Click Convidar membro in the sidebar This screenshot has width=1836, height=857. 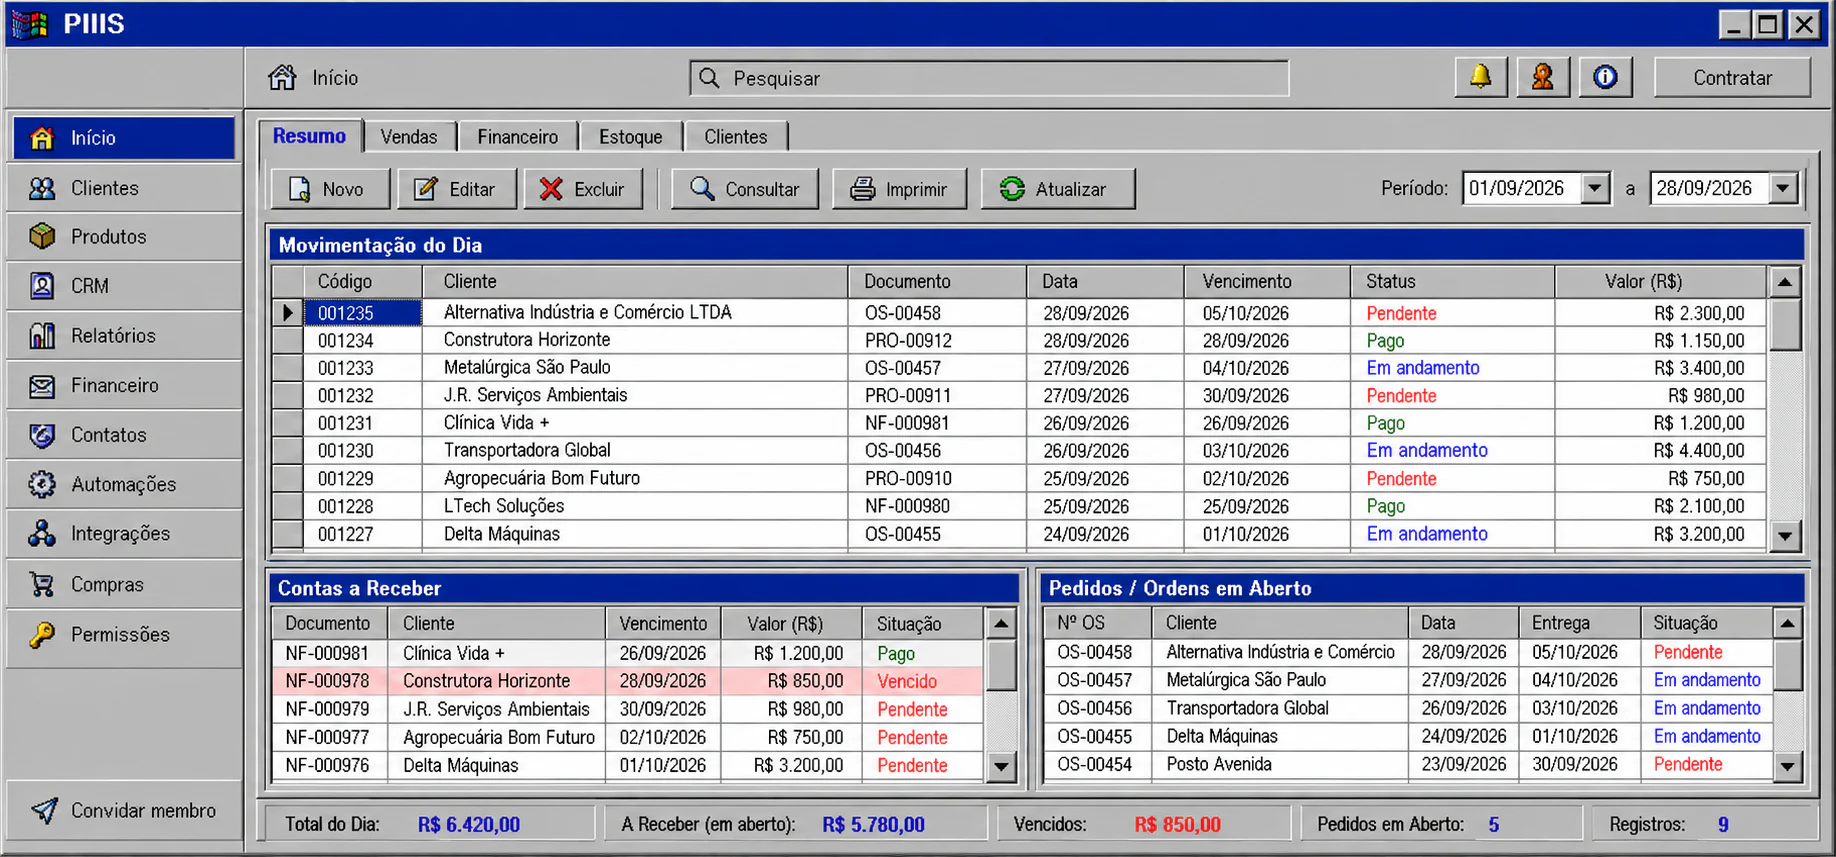coord(124,811)
